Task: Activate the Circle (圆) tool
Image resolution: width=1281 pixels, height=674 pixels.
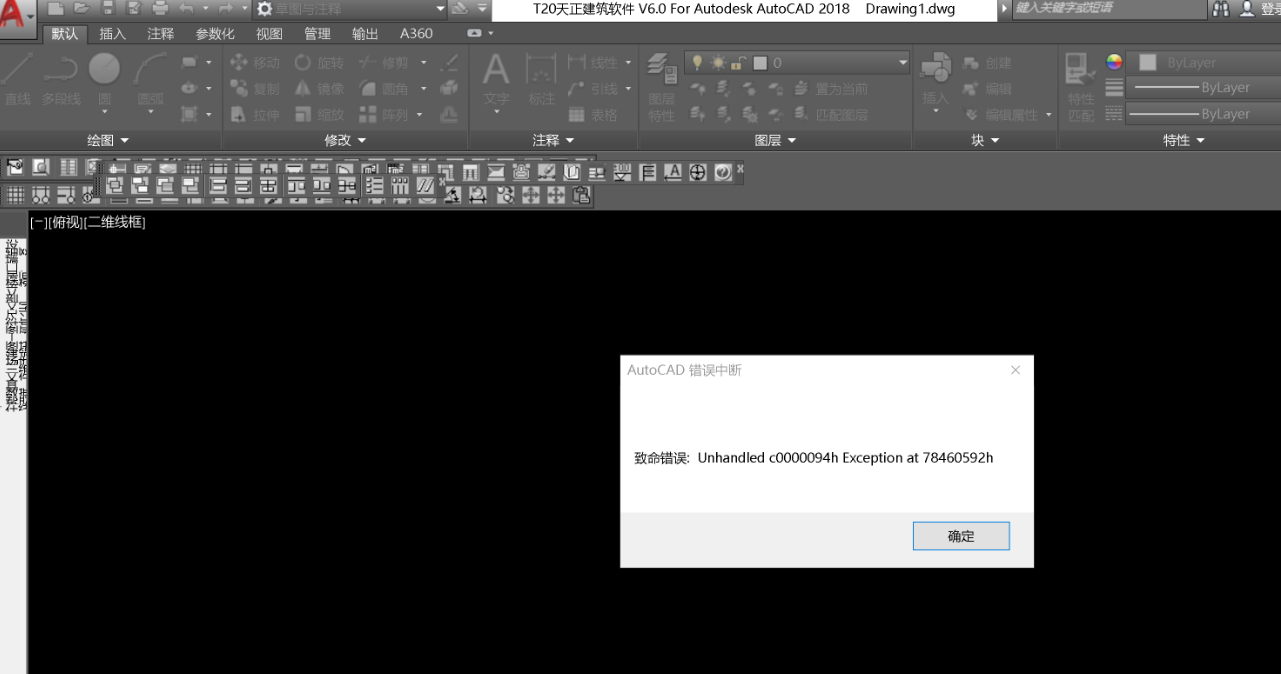Action: pyautogui.click(x=103, y=68)
